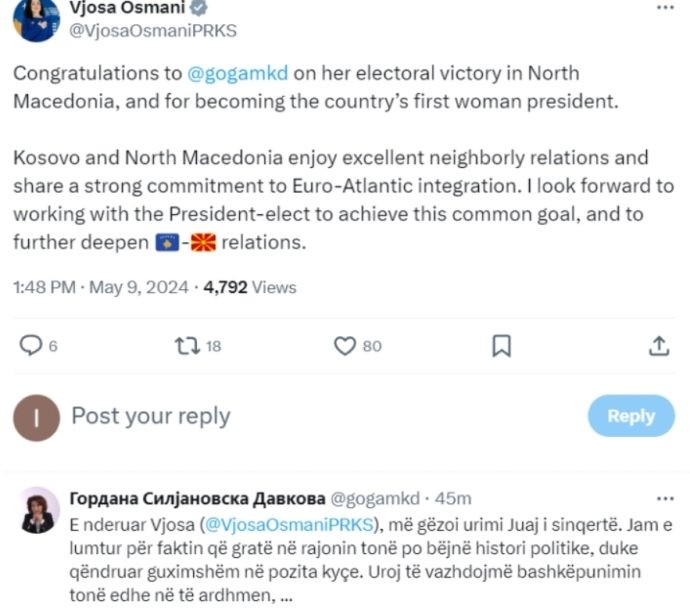Open the 1:48 PM May 9, 2024 timestamp
690x608 pixels.
100,287
